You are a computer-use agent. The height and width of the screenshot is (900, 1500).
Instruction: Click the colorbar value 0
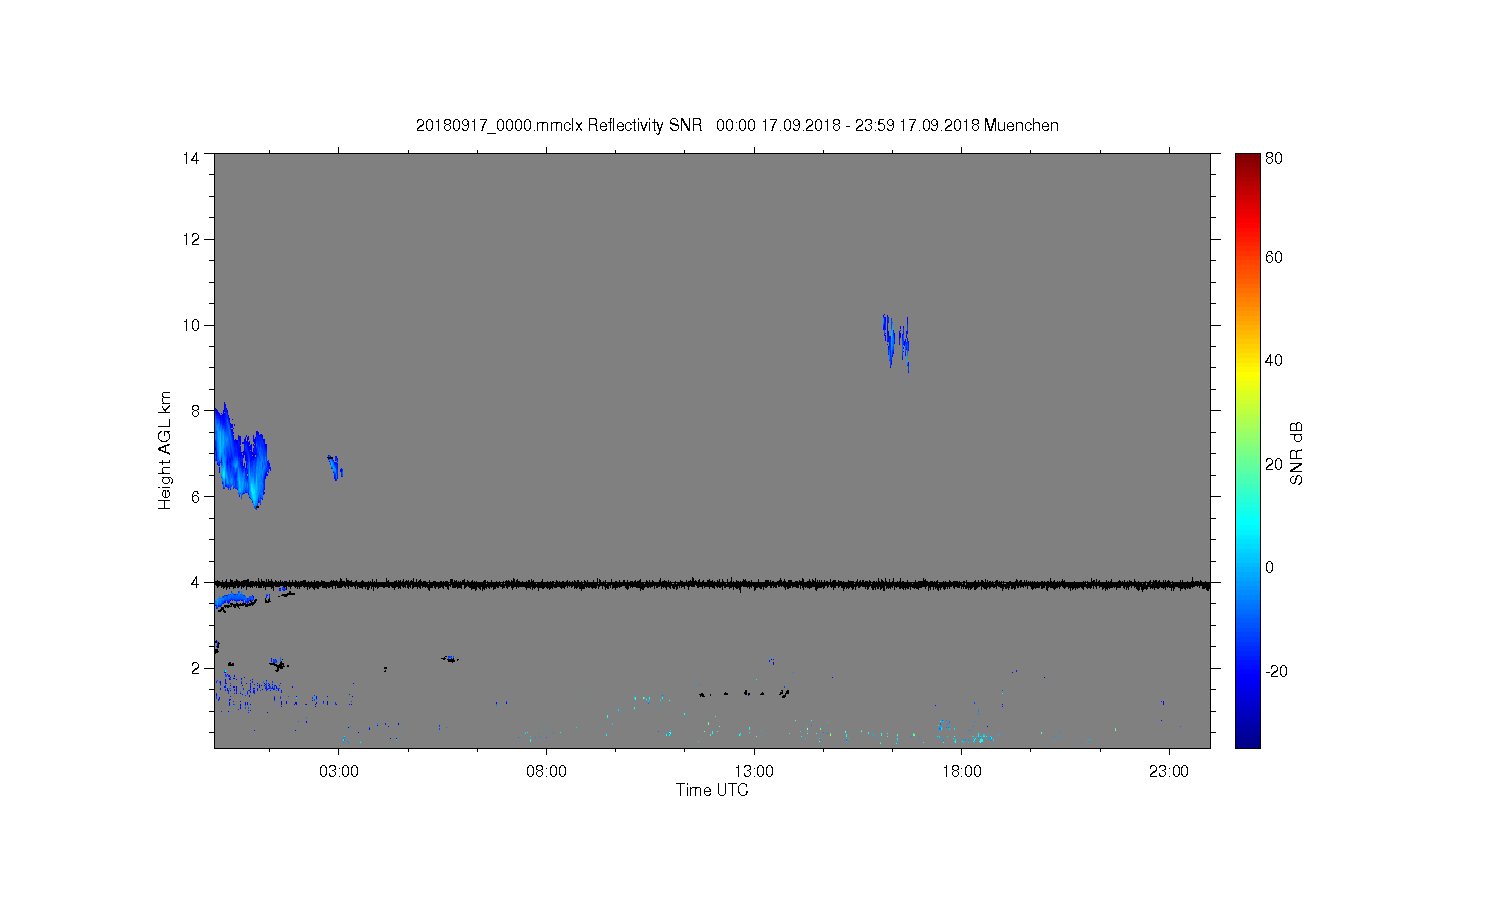1270,567
